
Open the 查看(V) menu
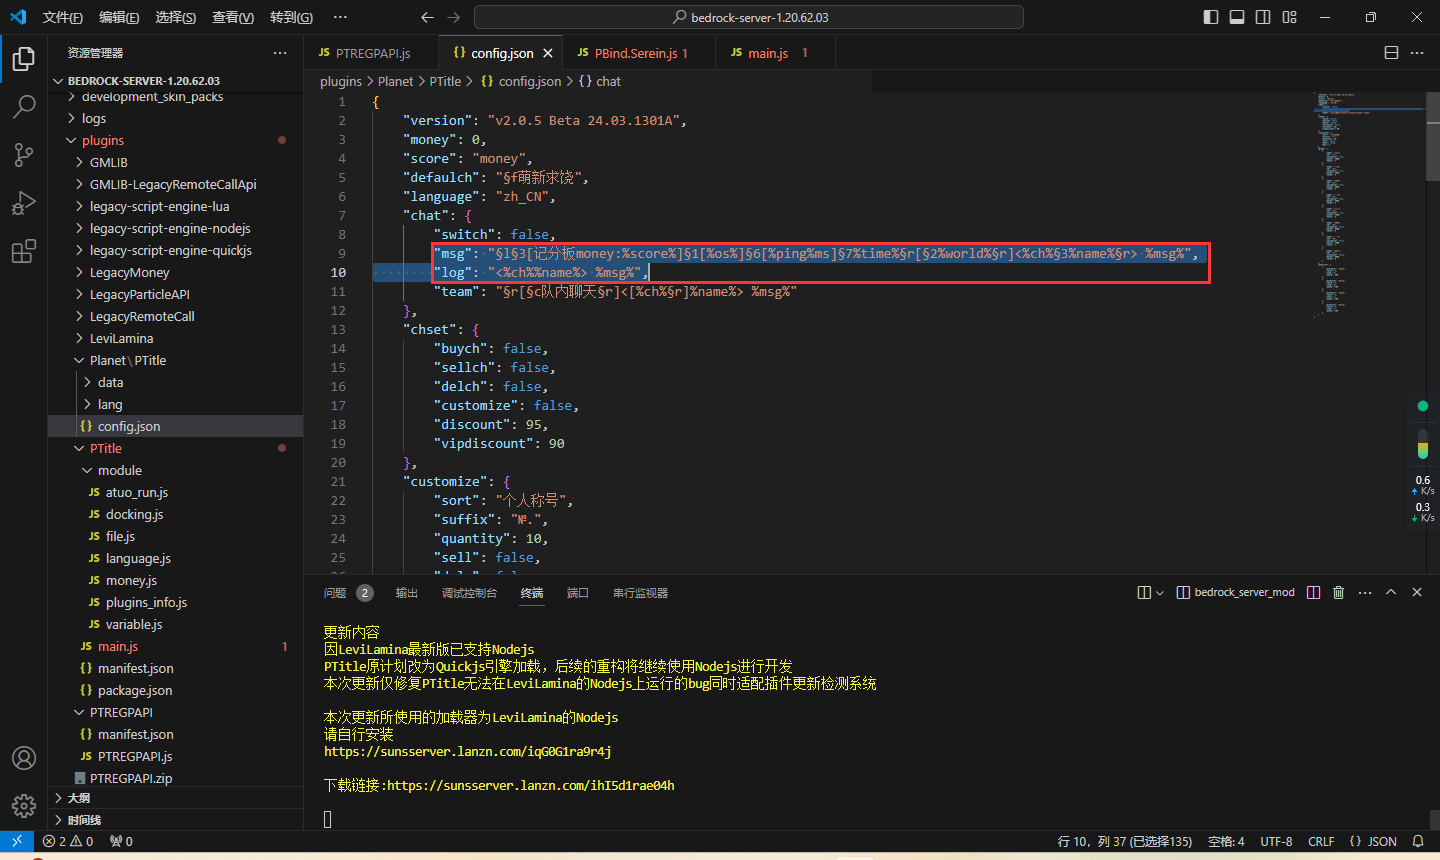click(233, 17)
